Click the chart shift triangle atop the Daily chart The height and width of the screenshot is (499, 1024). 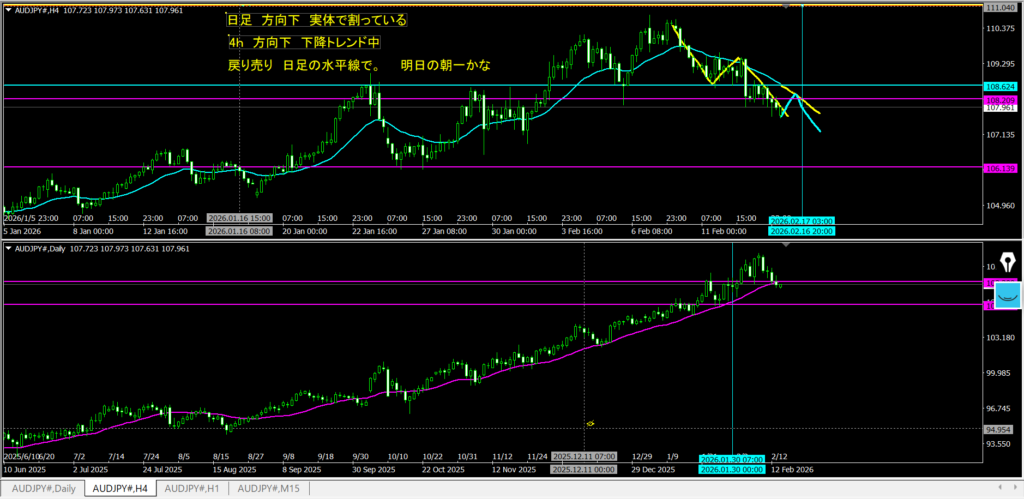(785, 244)
